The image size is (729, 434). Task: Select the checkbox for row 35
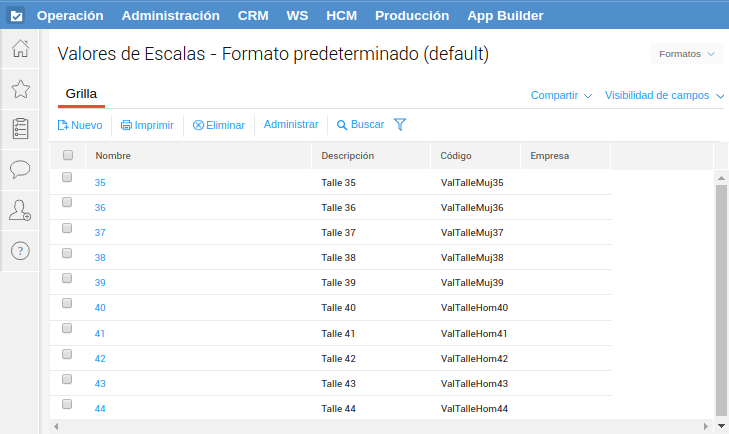(68, 177)
